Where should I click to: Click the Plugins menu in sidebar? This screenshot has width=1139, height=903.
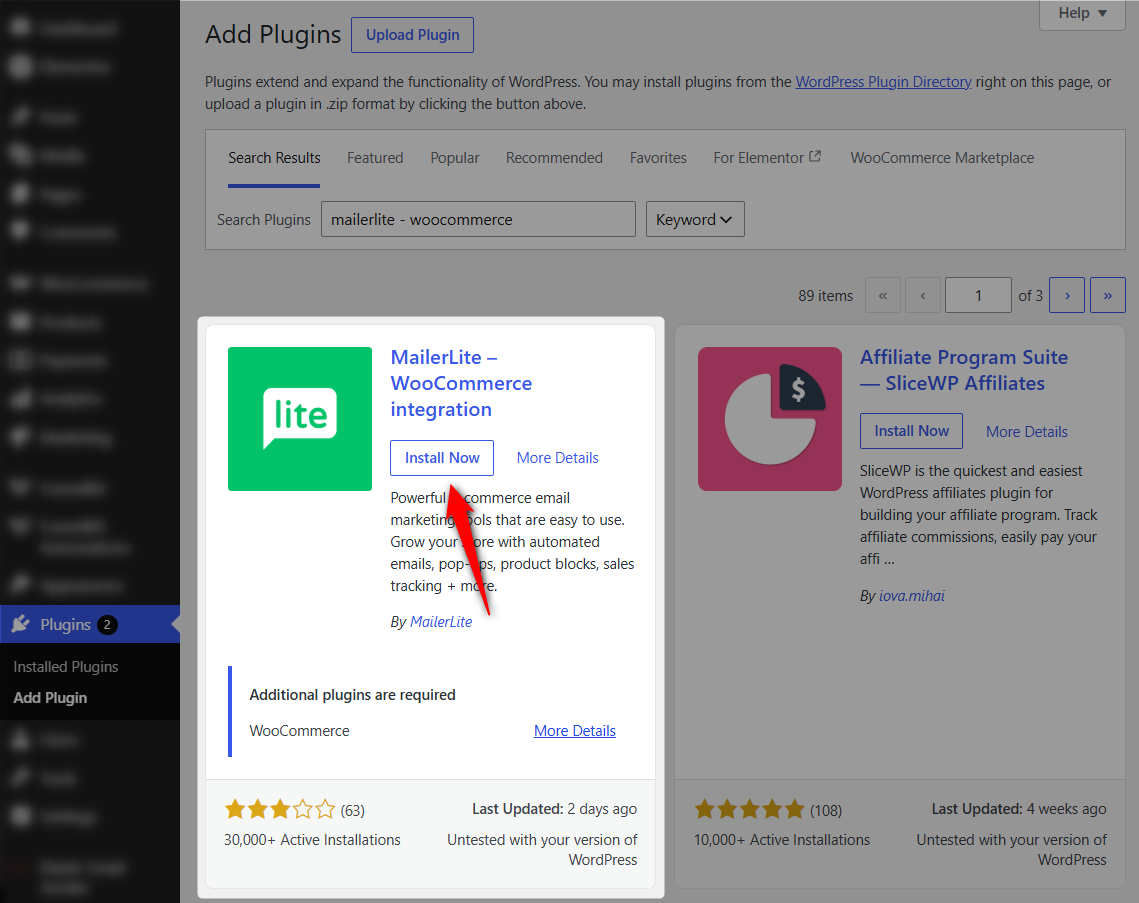tap(90, 624)
